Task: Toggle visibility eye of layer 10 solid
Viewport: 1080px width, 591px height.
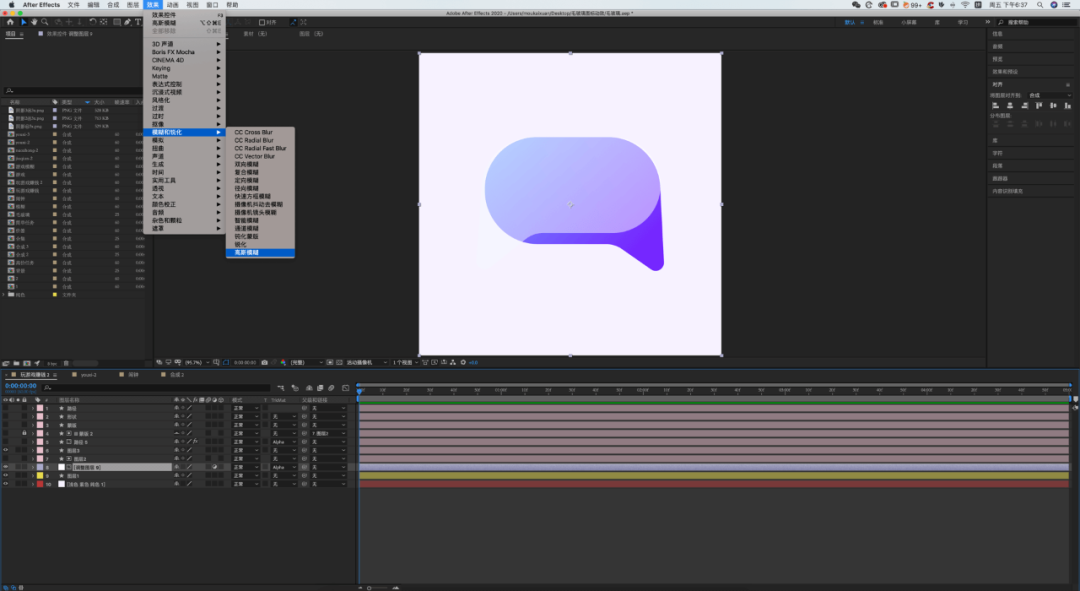Action: (6, 484)
